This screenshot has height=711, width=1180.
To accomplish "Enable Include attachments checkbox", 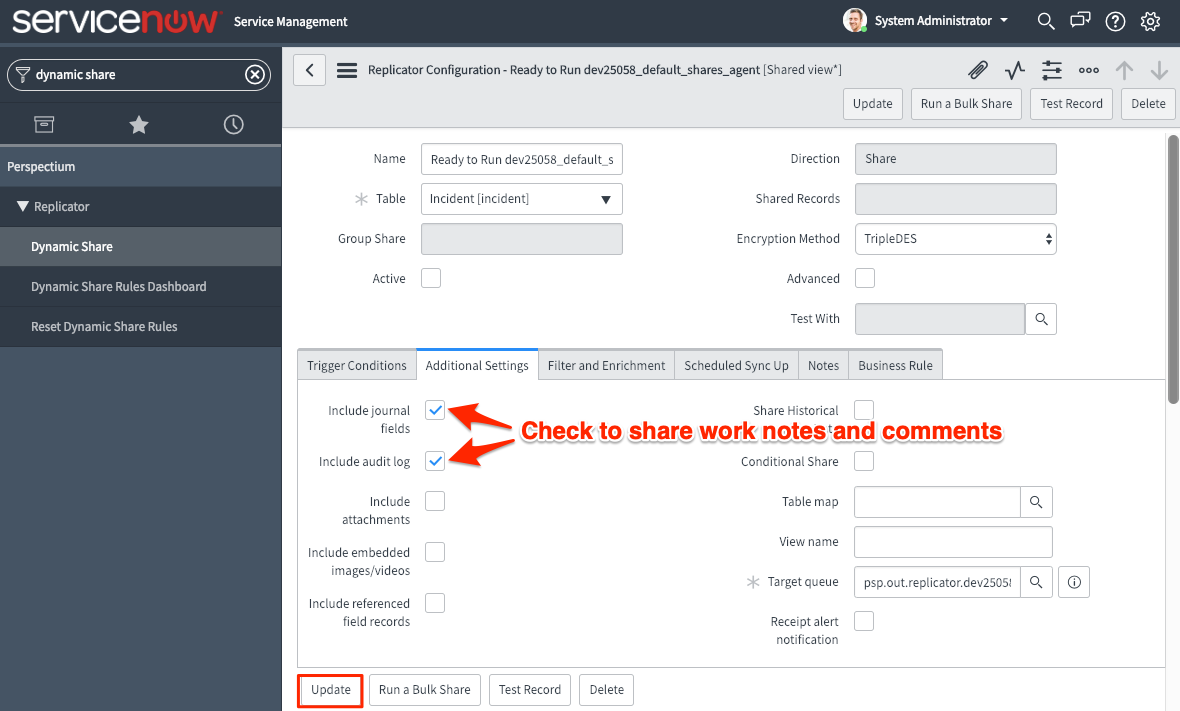I will 435,501.
